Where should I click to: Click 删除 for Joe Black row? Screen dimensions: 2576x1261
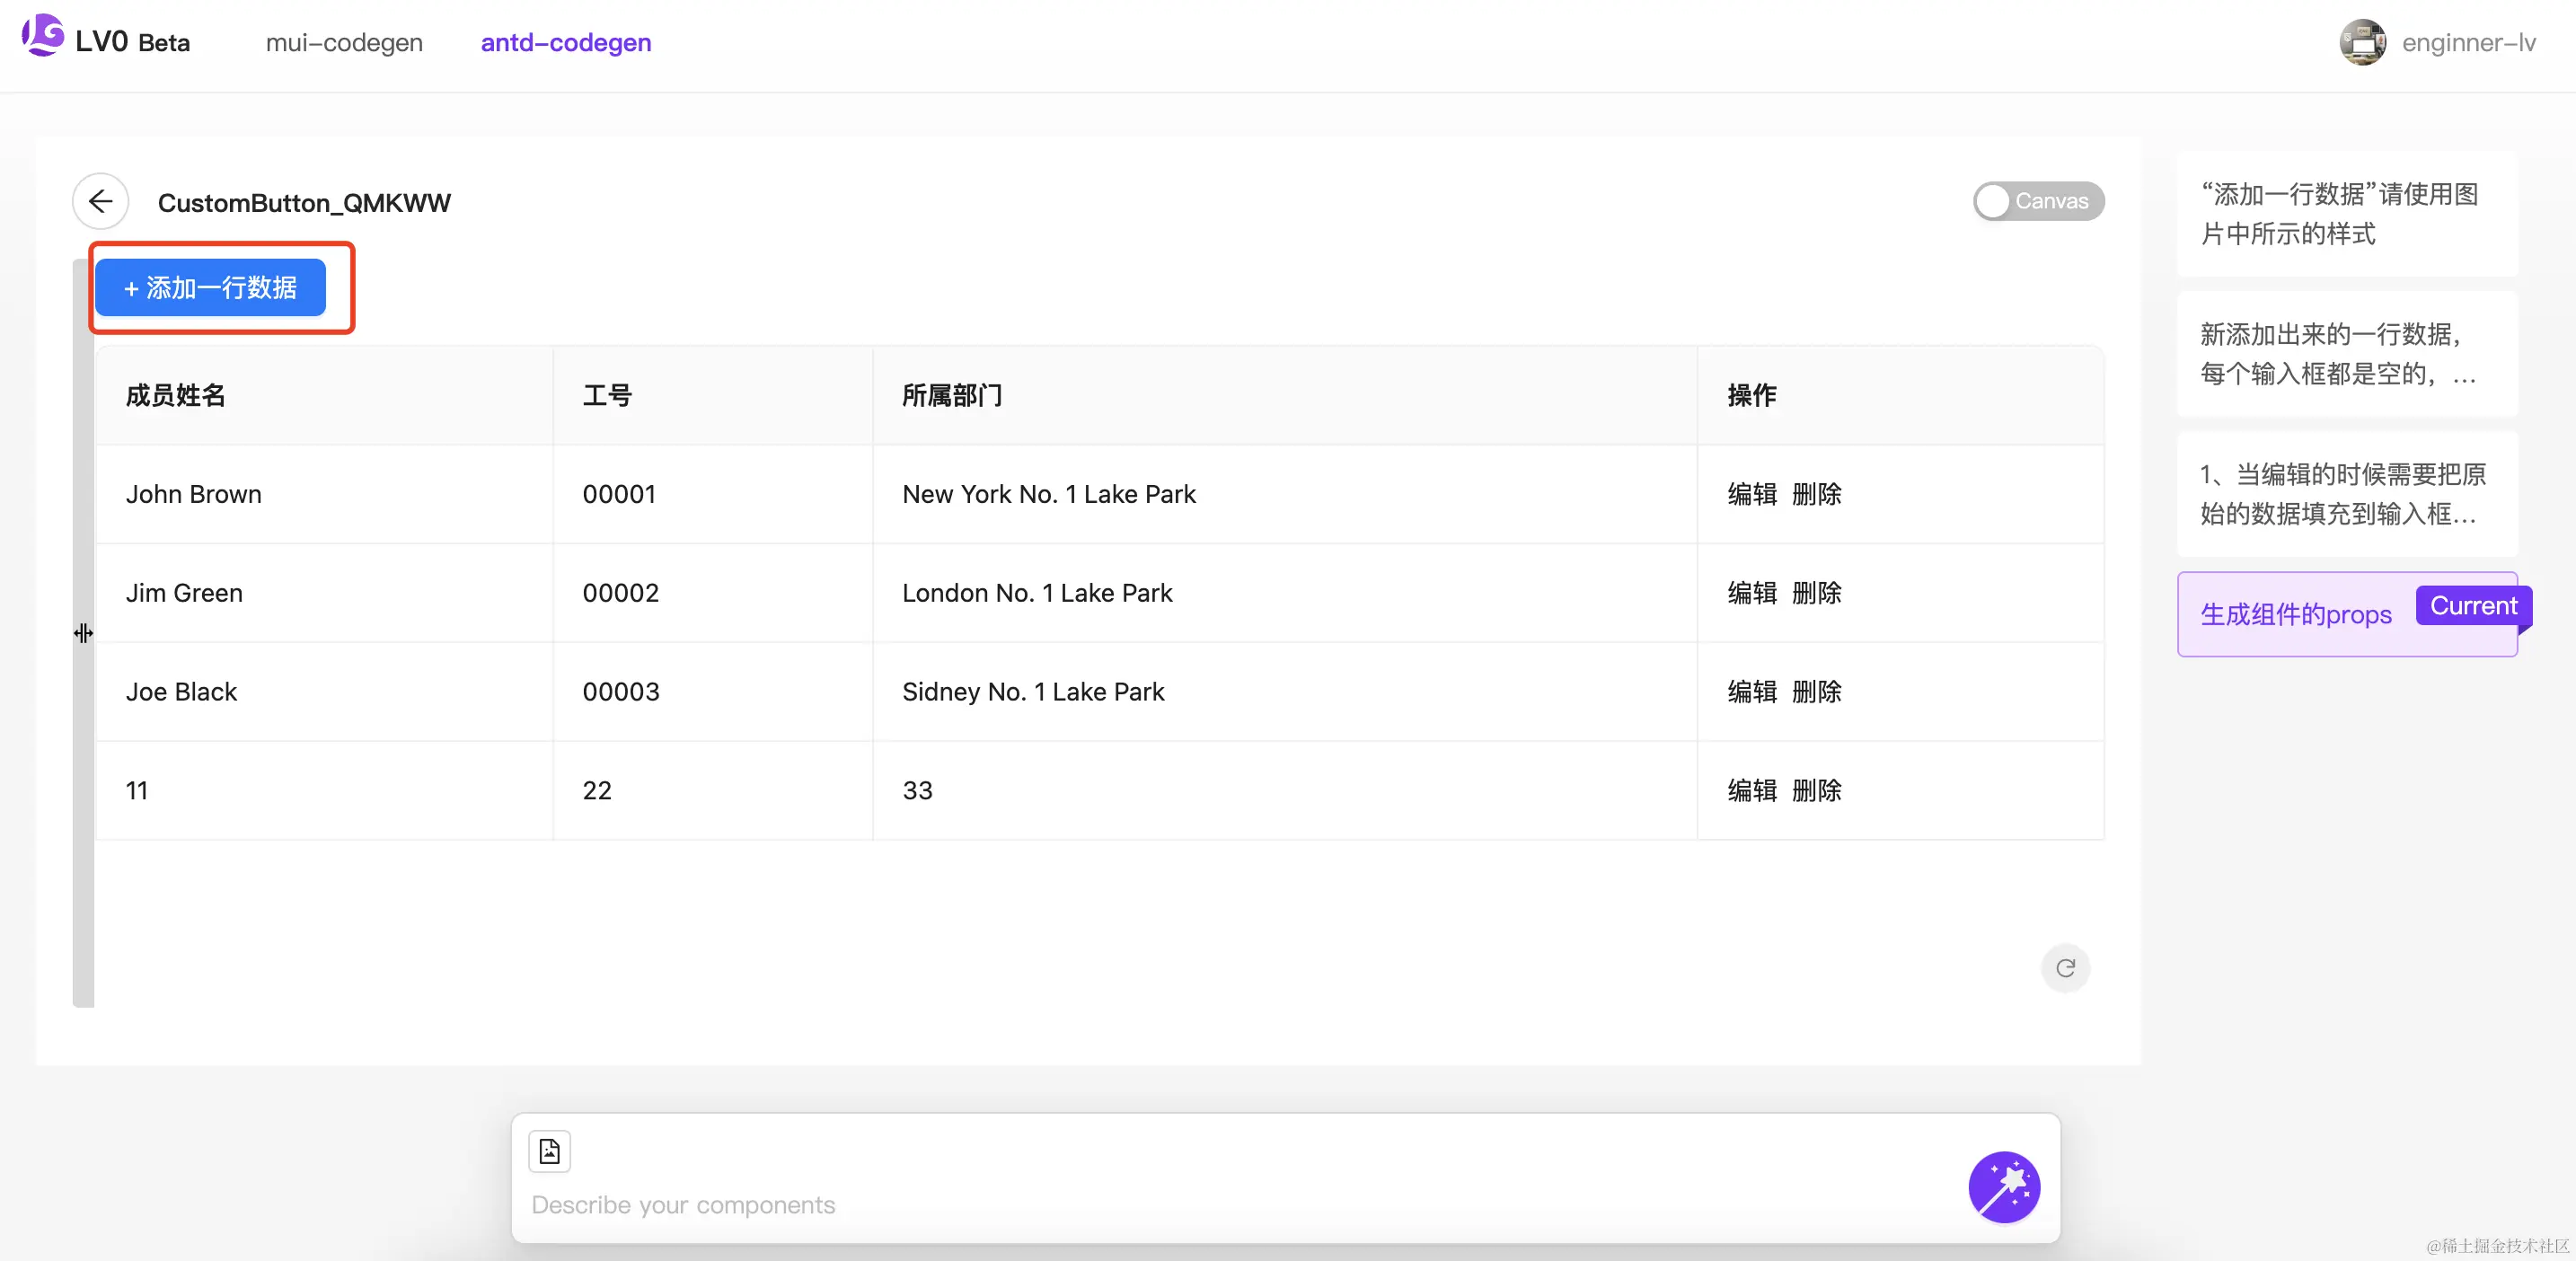(x=1816, y=692)
